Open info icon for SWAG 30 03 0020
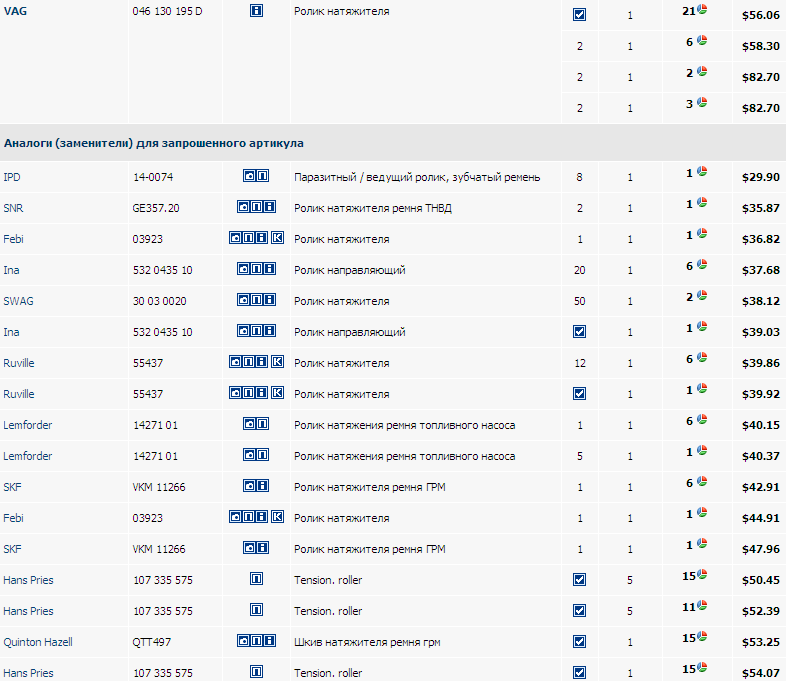Screen dimensions: 786x681 coord(270,300)
